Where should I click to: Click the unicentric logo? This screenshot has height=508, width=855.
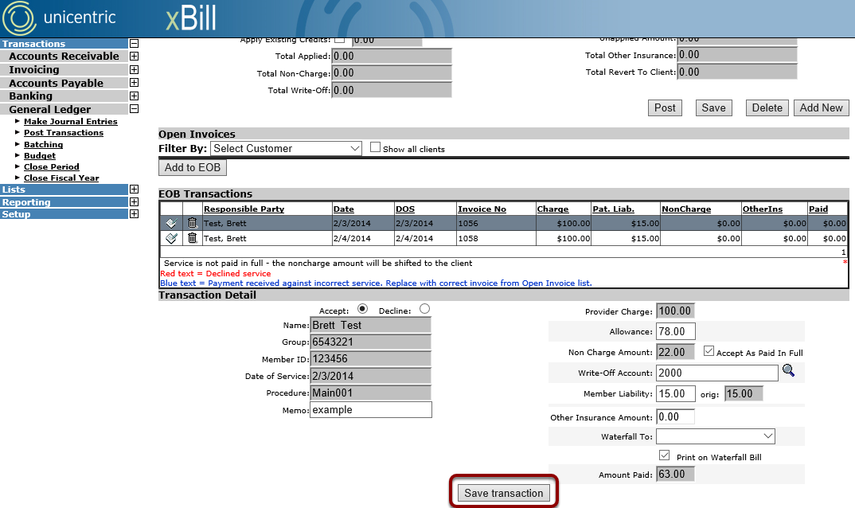point(60,17)
